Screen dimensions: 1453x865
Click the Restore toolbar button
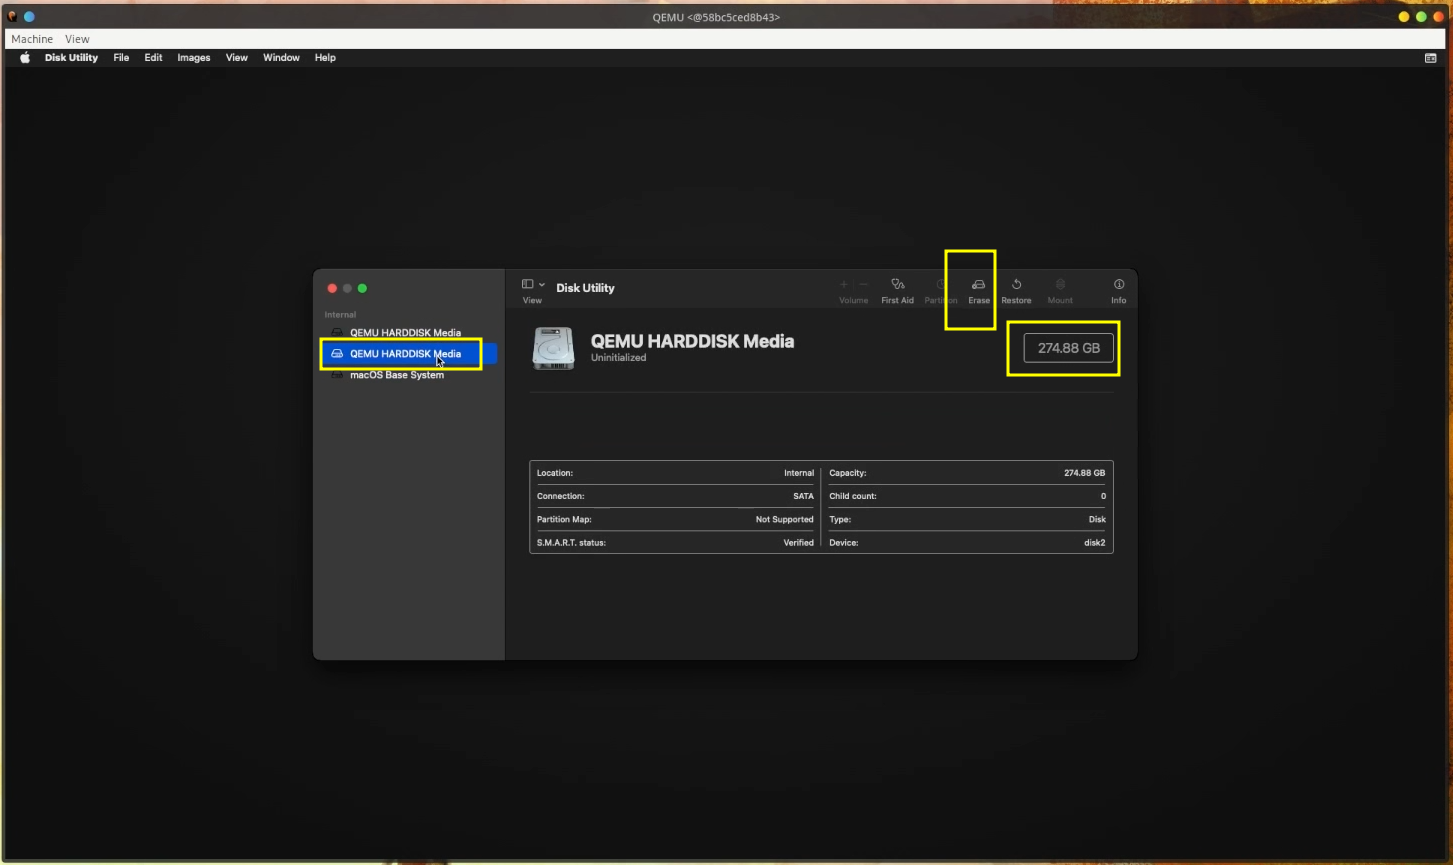1016,291
